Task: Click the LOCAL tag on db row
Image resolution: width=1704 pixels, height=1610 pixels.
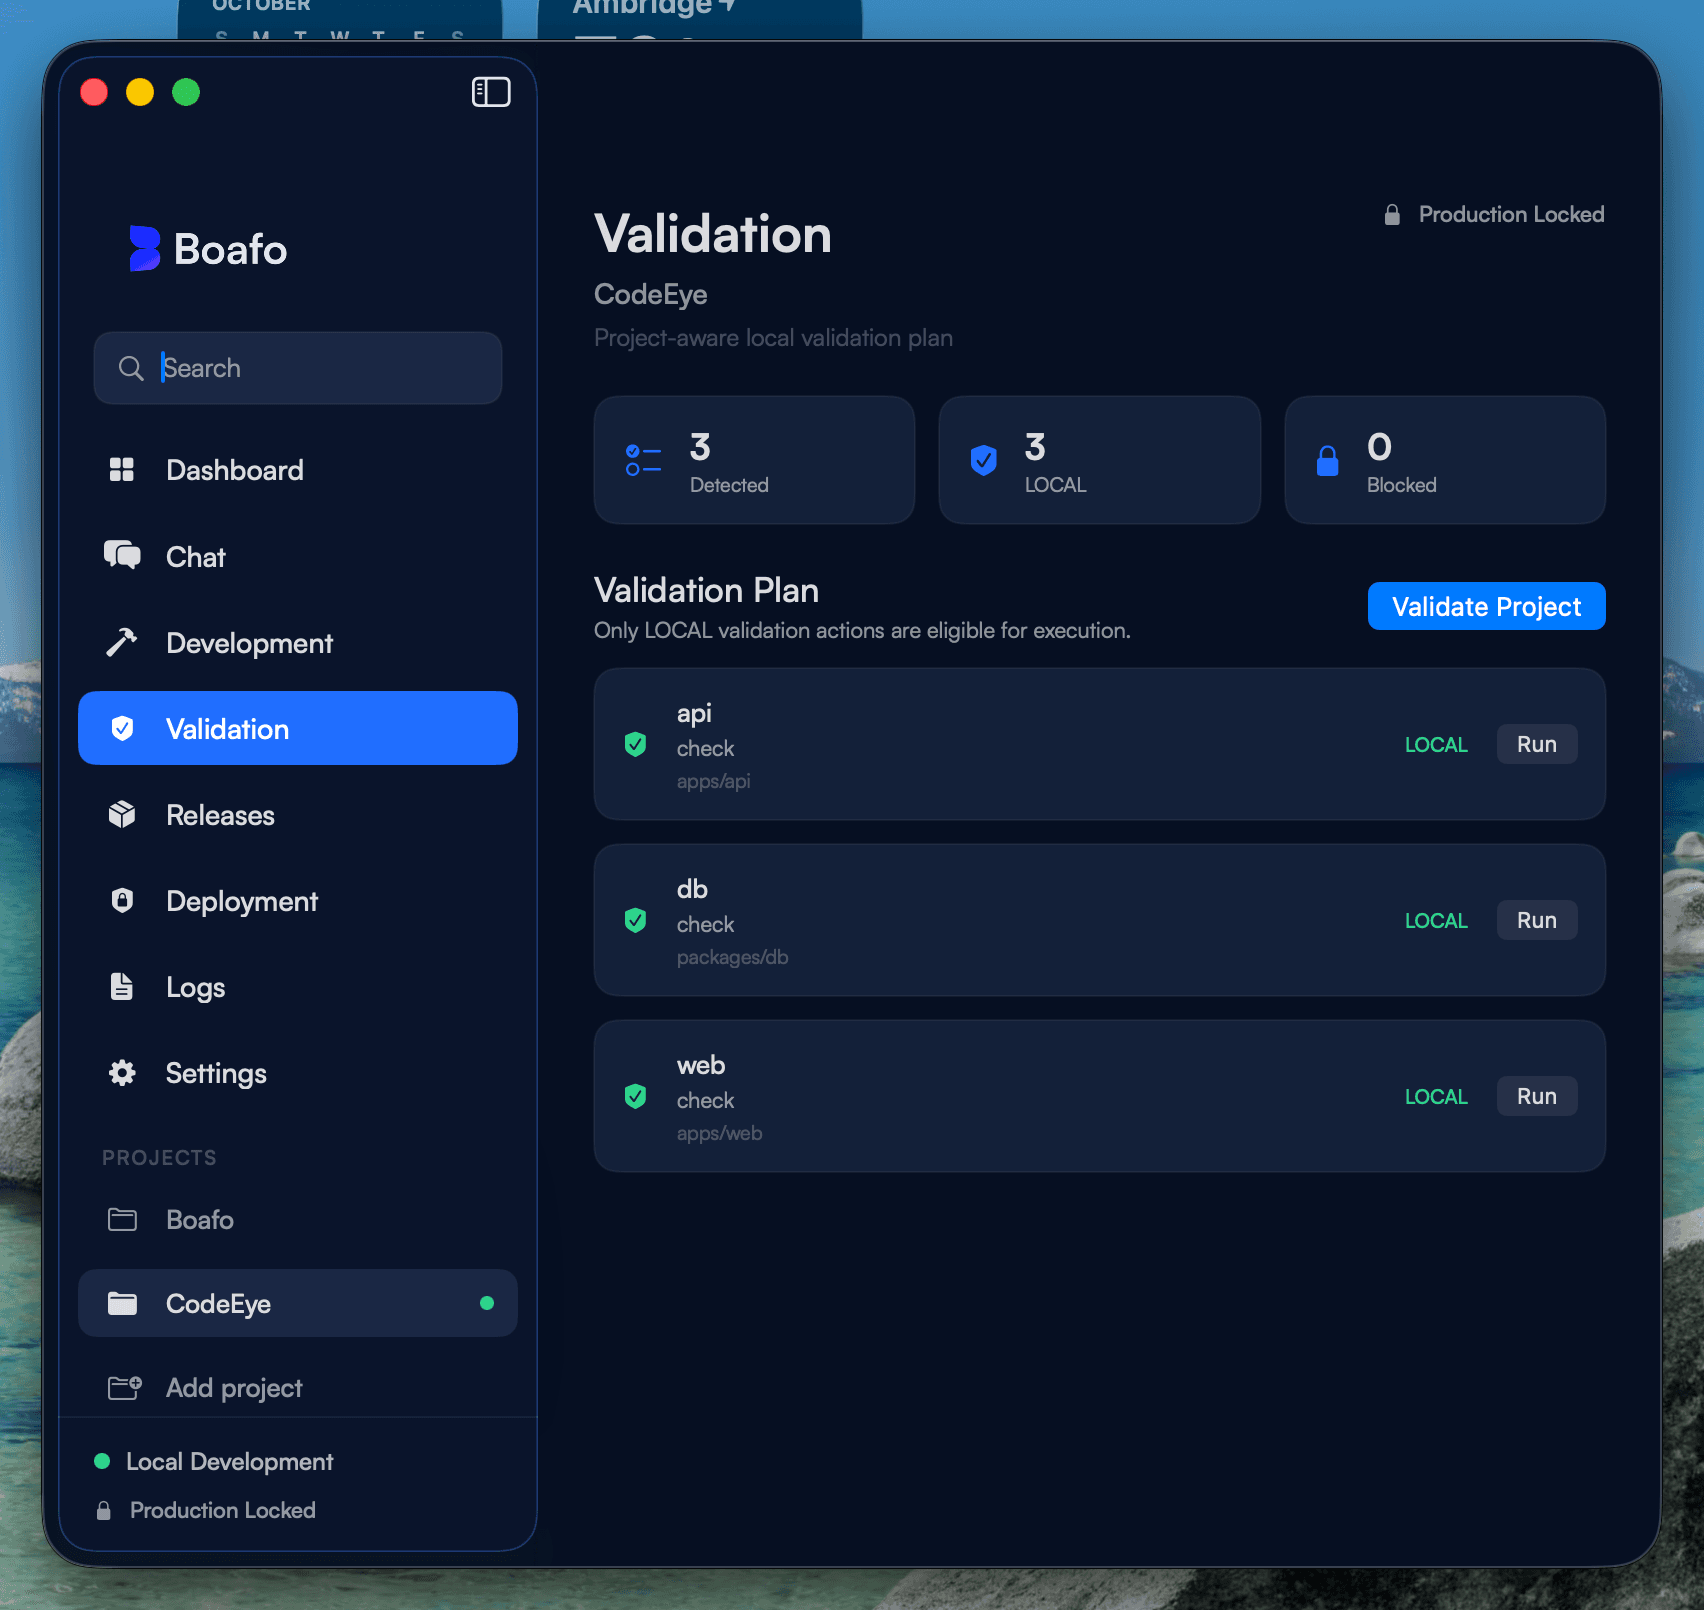Action: pyautogui.click(x=1436, y=920)
